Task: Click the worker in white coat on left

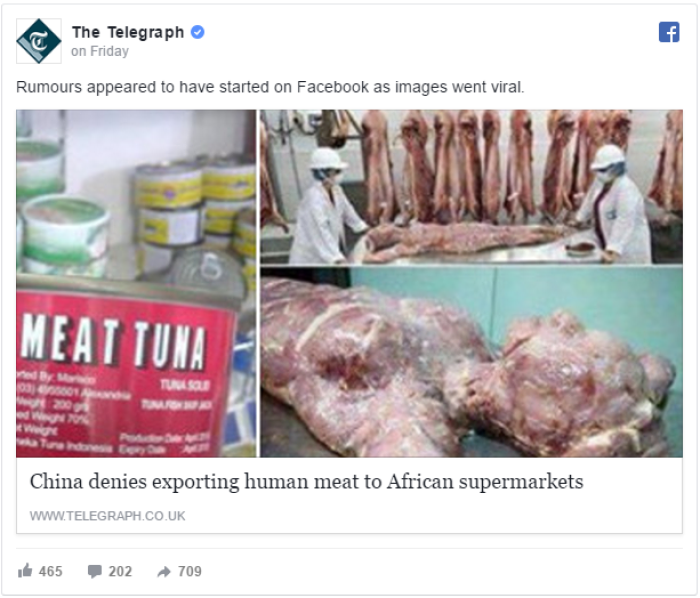Action: point(328,206)
